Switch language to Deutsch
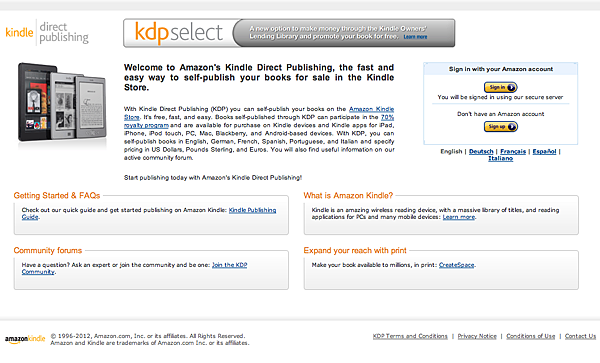The width and height of the screenshot is (600, 363). coord(481,151)
